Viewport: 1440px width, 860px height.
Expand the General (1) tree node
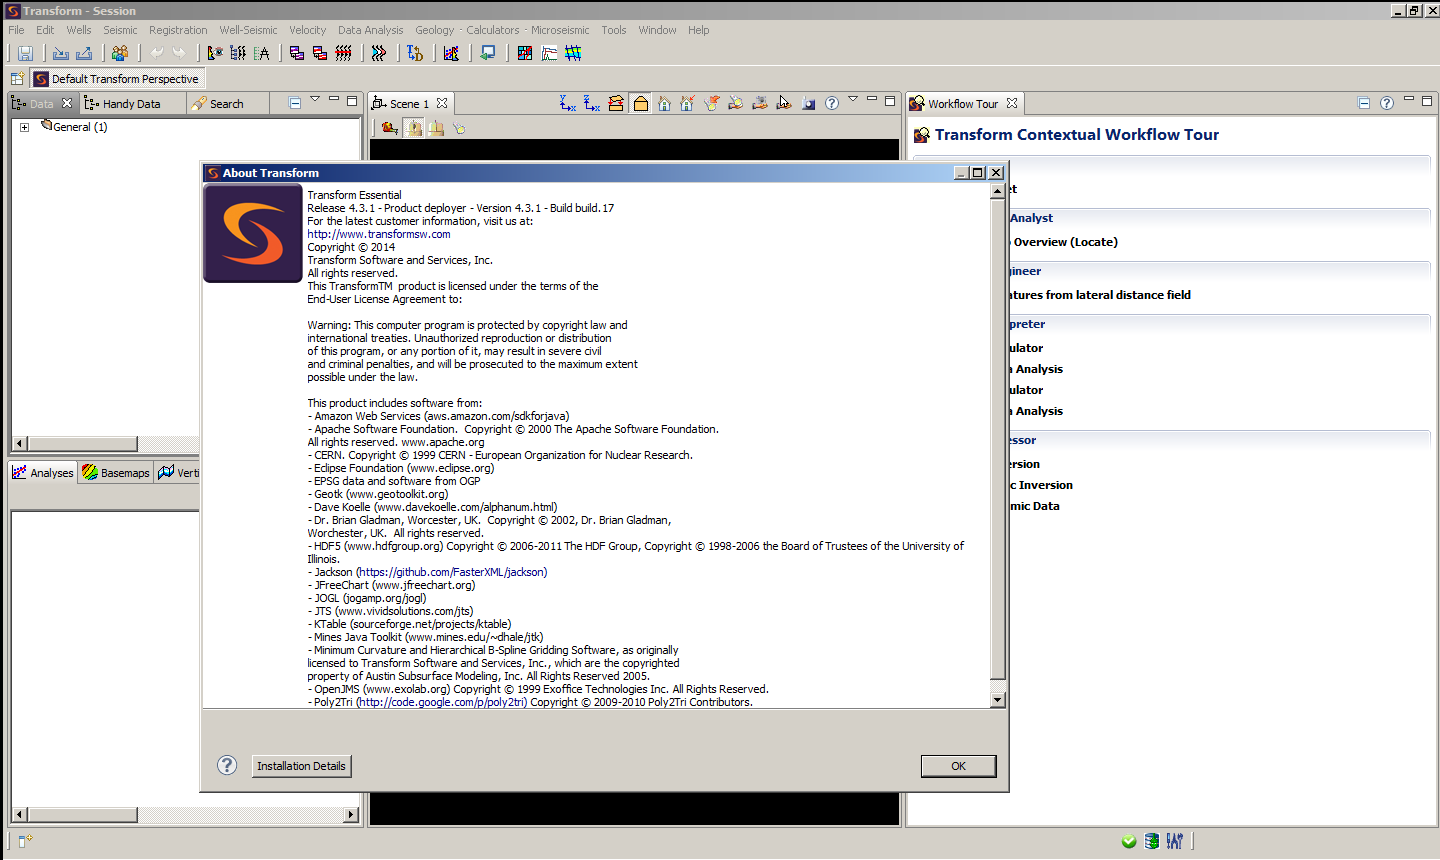pyautogui.click(x=24, y=127)
